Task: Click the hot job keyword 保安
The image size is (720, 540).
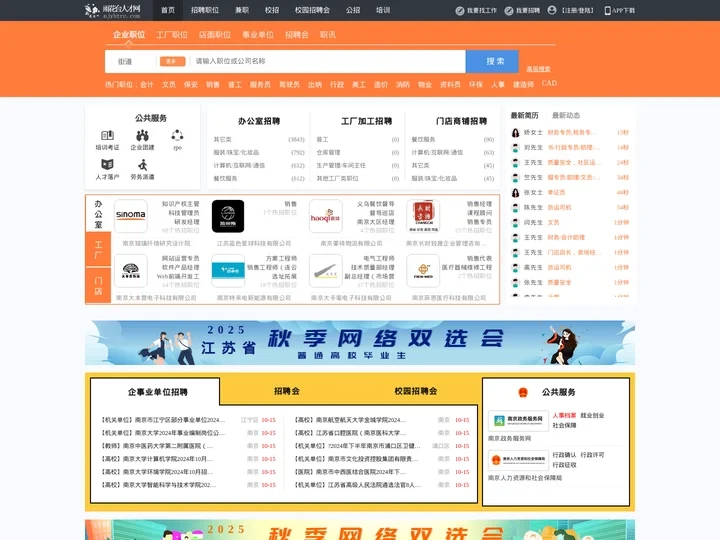Action: pyautogui.click(x=191, y=84)
